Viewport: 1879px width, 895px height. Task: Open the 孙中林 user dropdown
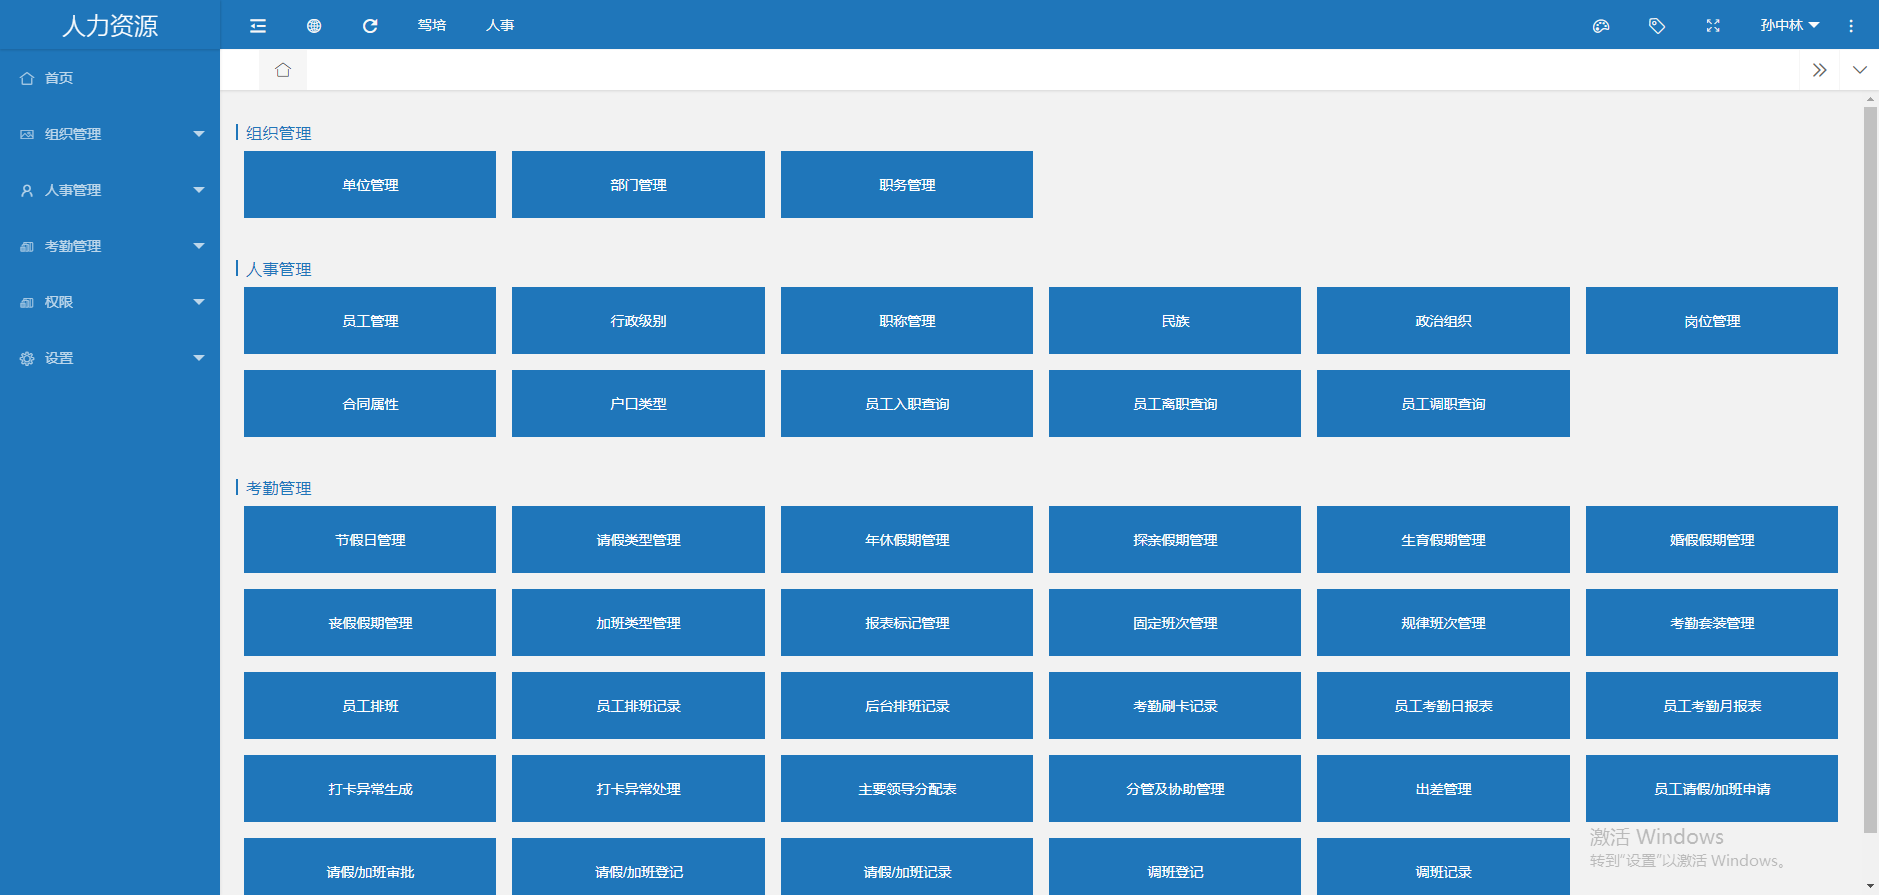(1789, 26)
